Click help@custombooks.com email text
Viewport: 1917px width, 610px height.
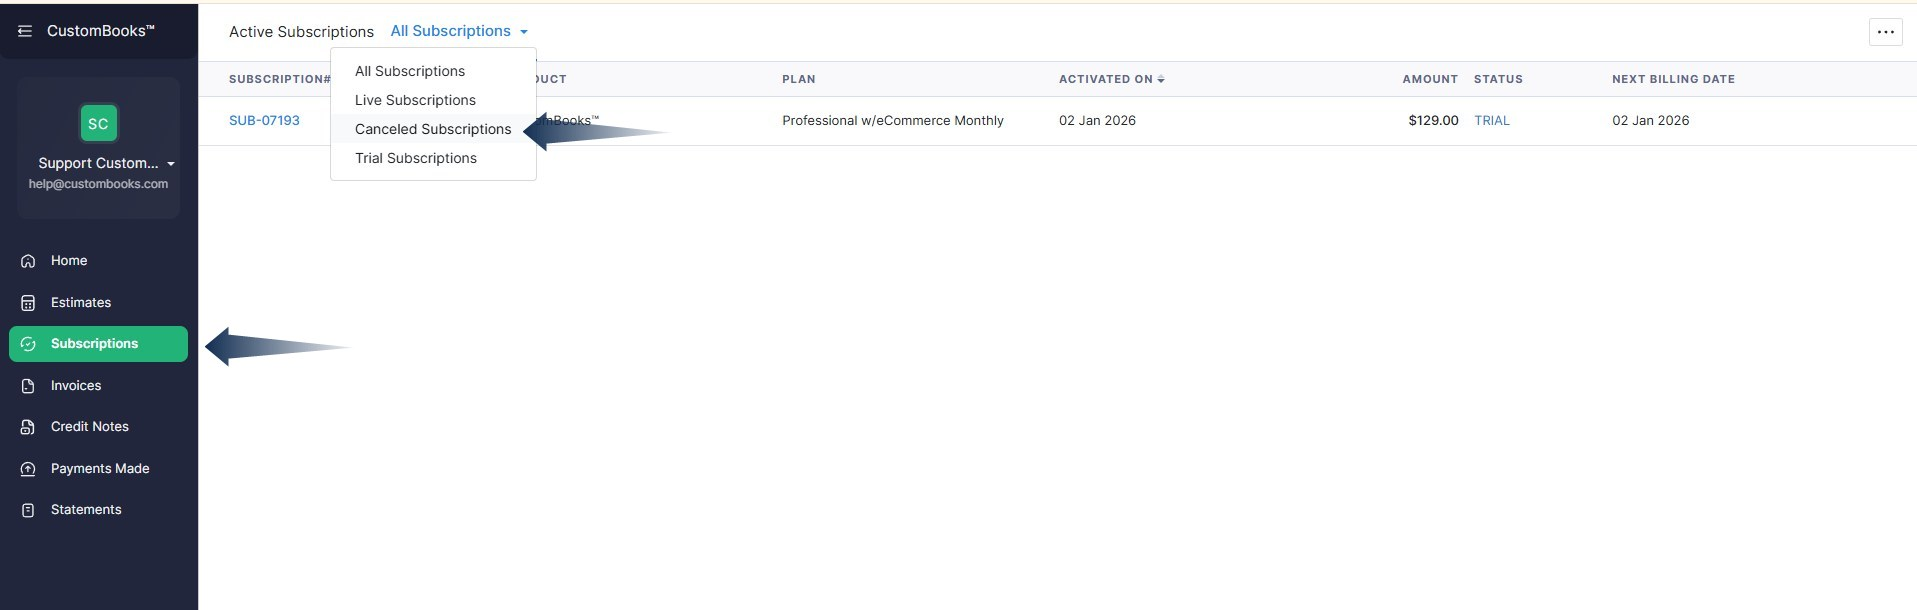[98, 184]
